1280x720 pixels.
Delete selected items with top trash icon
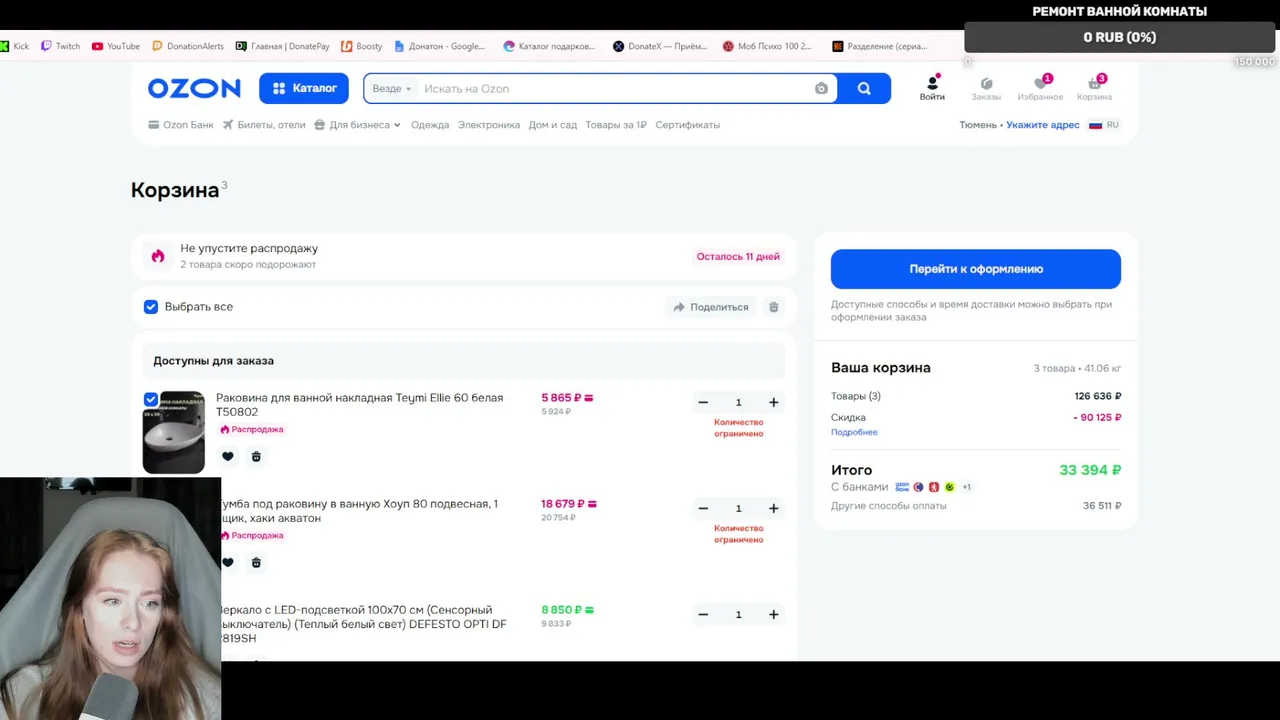773,307
